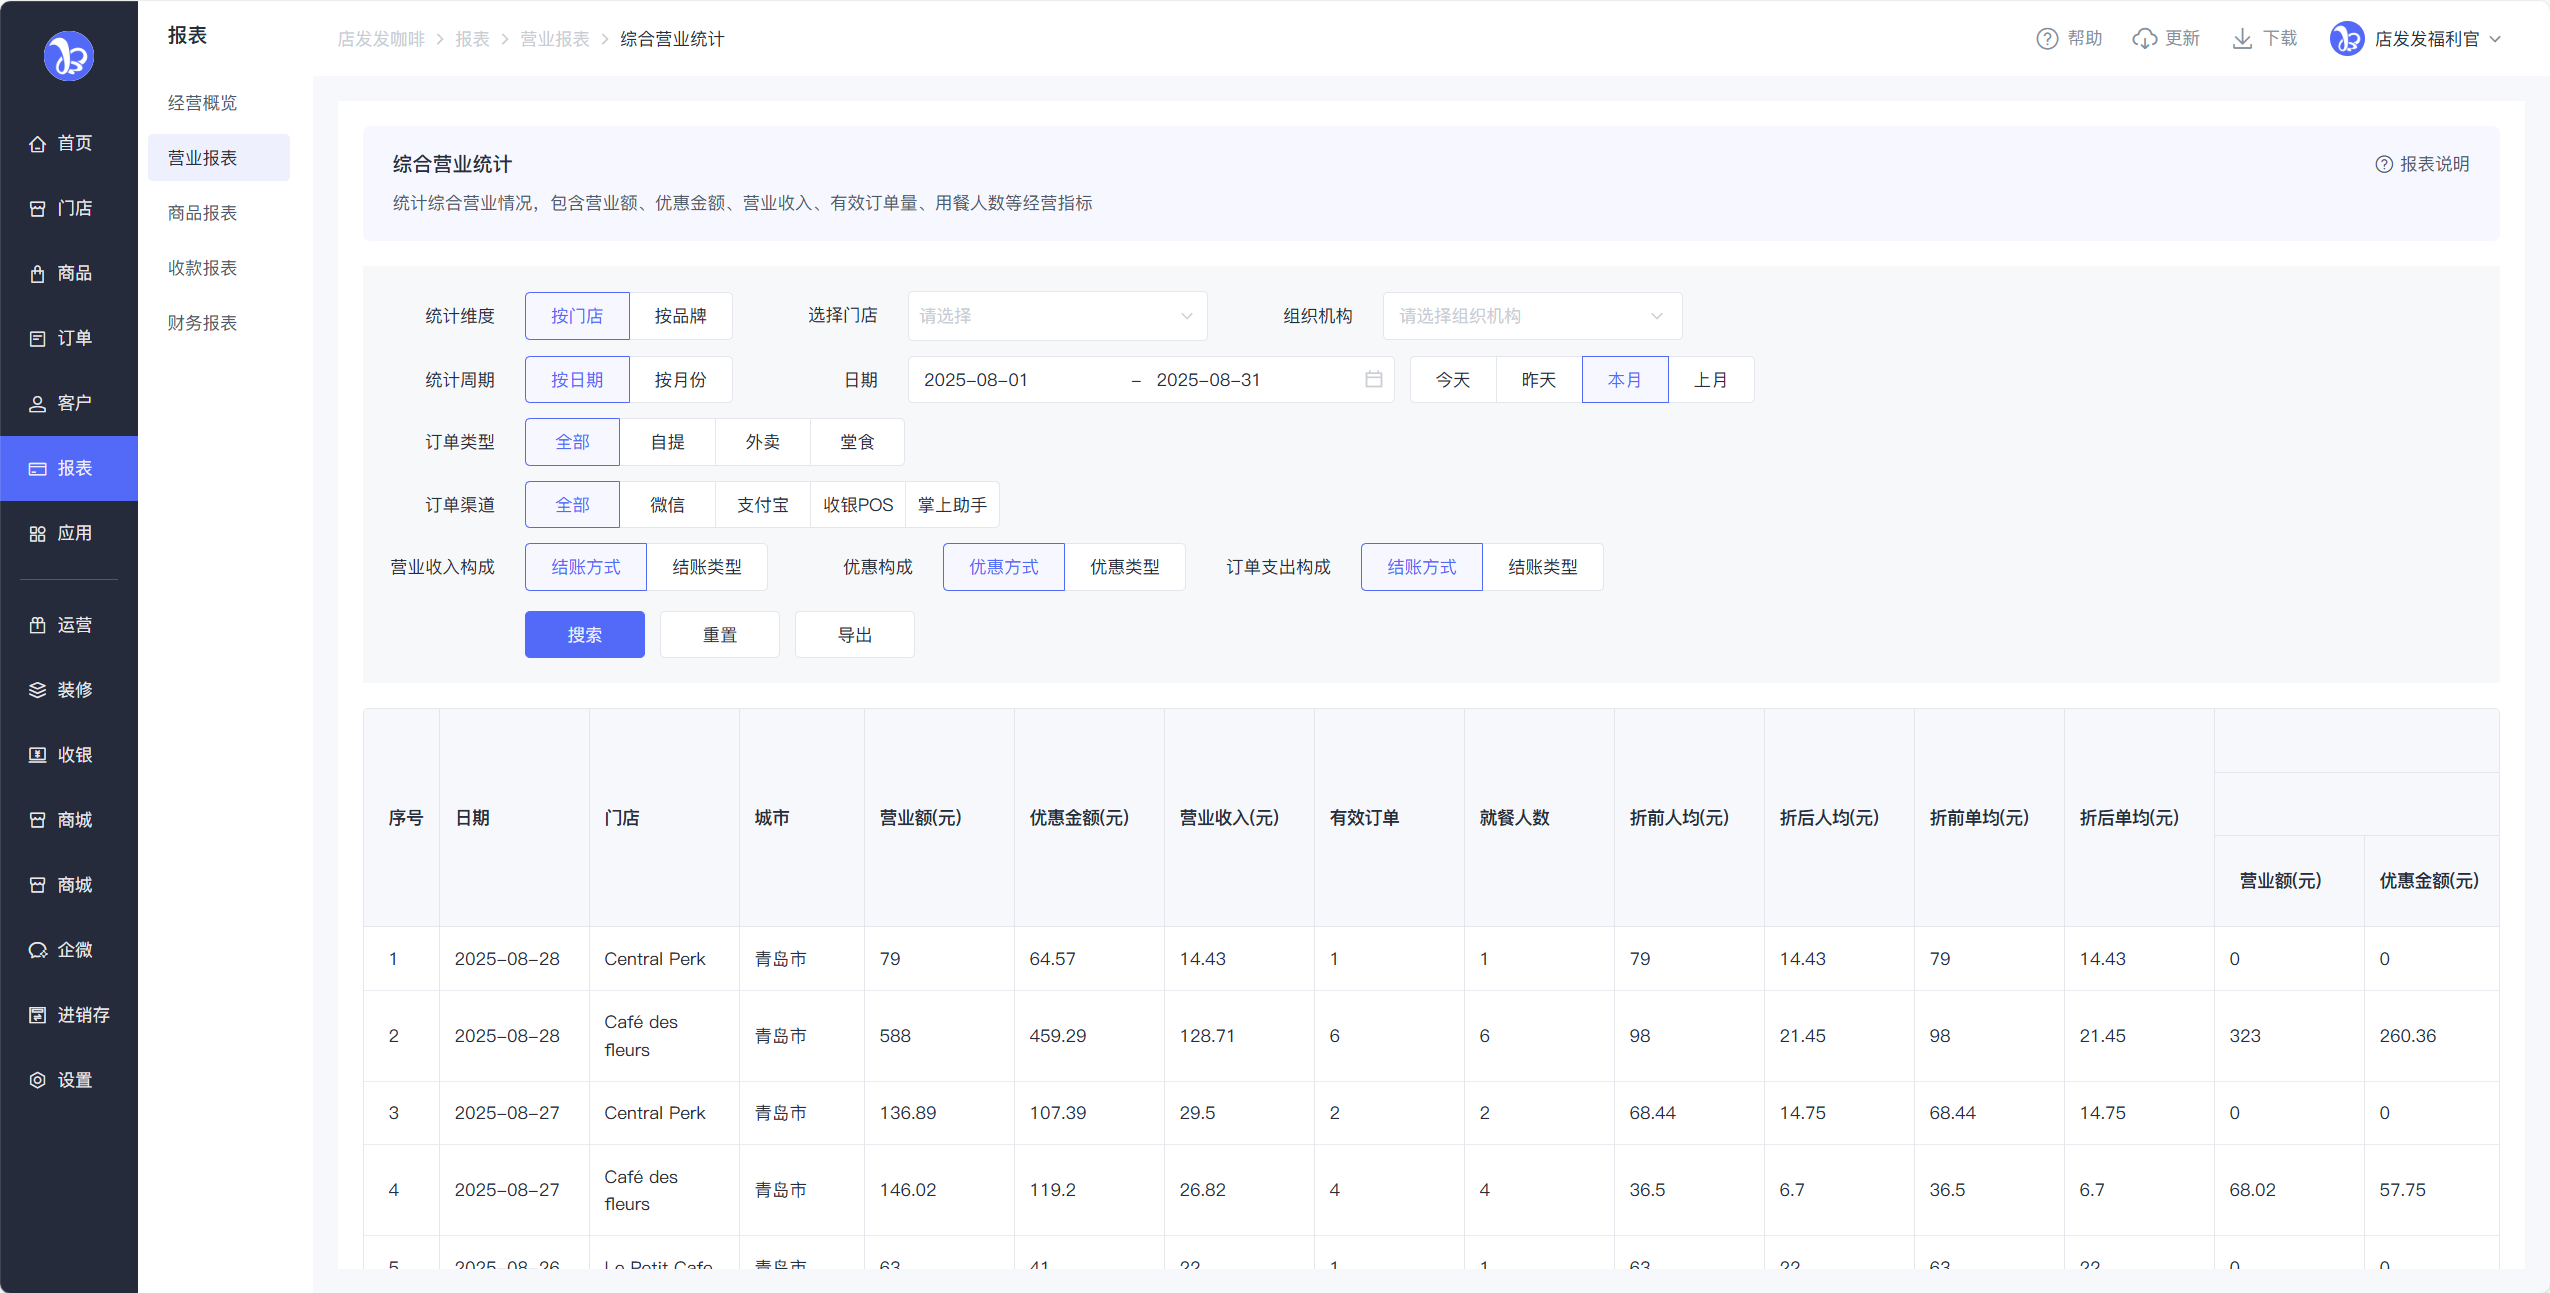Open the 订单 orders icon
The height and width of the screenshot is (1293, 2550).
pyautogui.click(x=38, y=339)
